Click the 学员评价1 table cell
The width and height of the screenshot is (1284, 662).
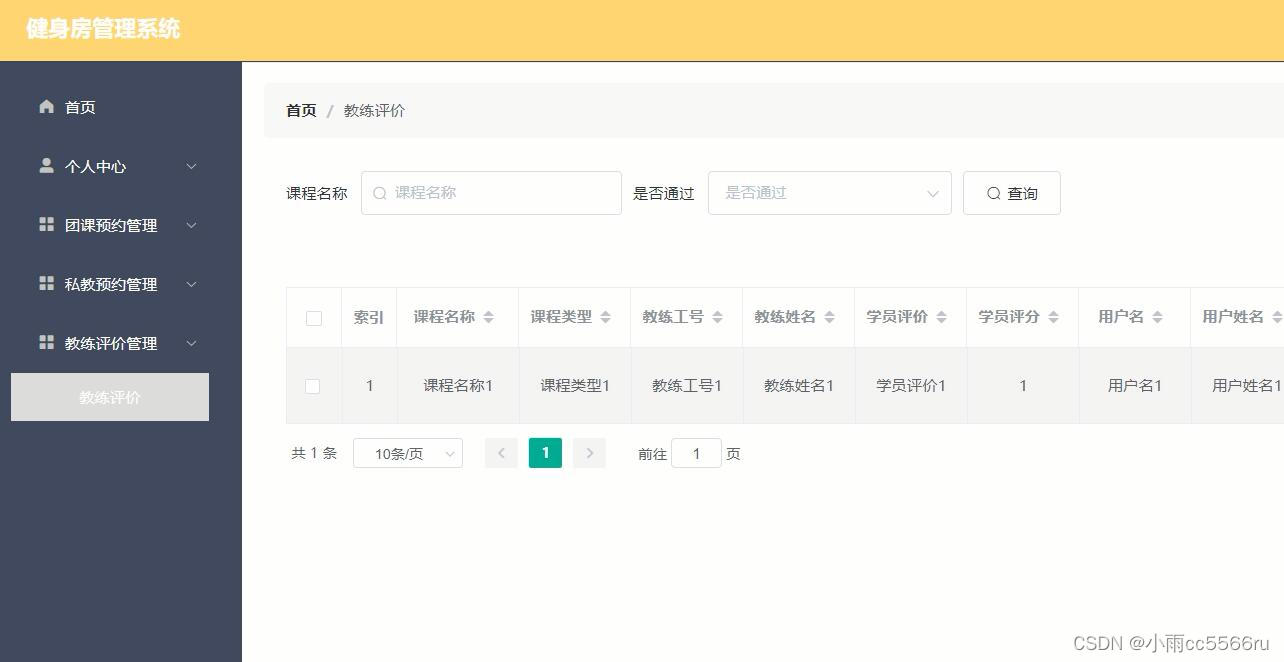point(911,385)
